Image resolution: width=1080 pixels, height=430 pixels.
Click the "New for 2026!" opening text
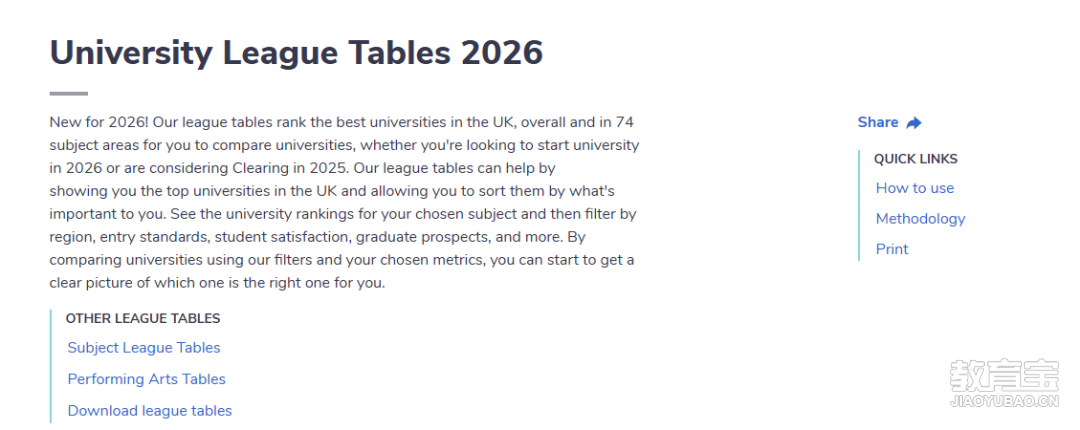tap(99, 123)
